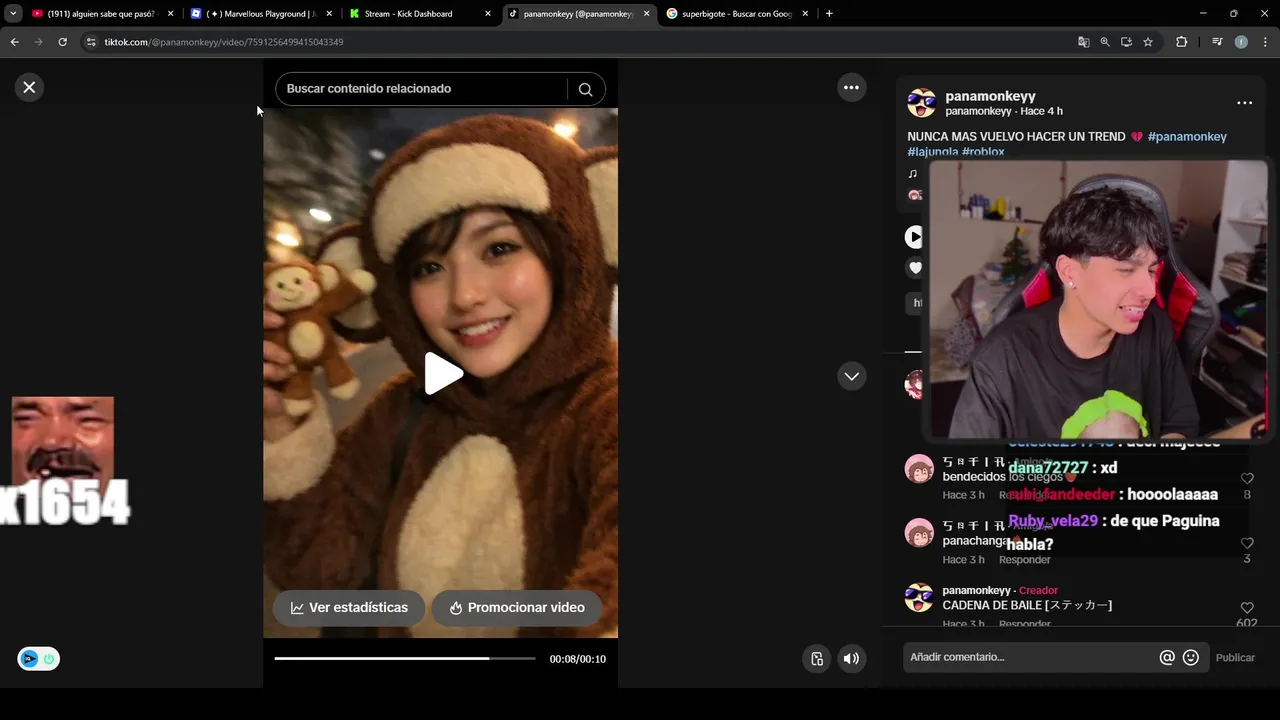Click the music note icon under caption
The height and width of the screenshot is (720, 1280).
[x=912, y=174]
